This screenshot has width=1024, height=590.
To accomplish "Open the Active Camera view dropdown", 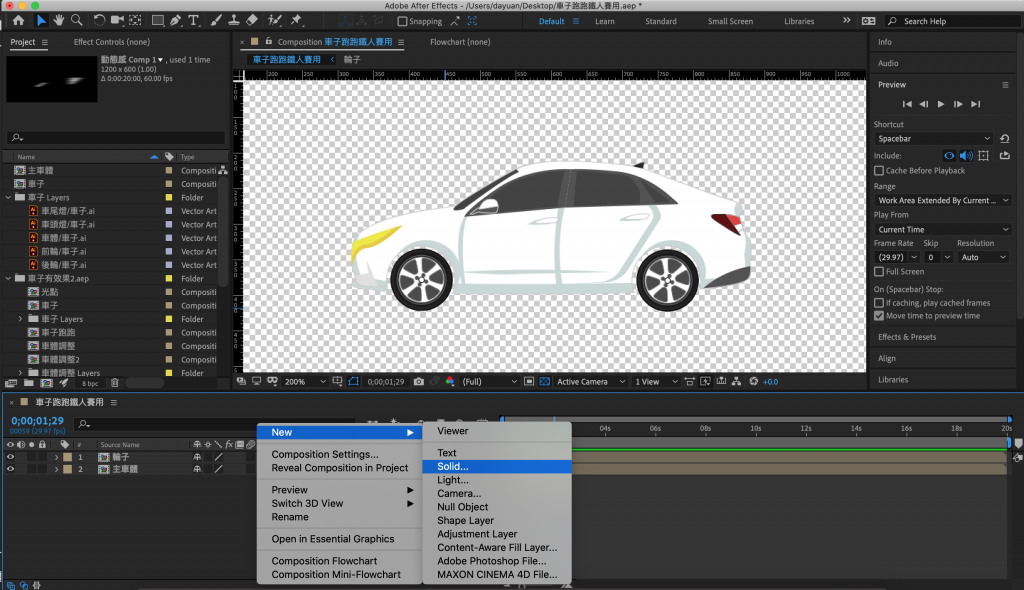I will tap(590, 381).
